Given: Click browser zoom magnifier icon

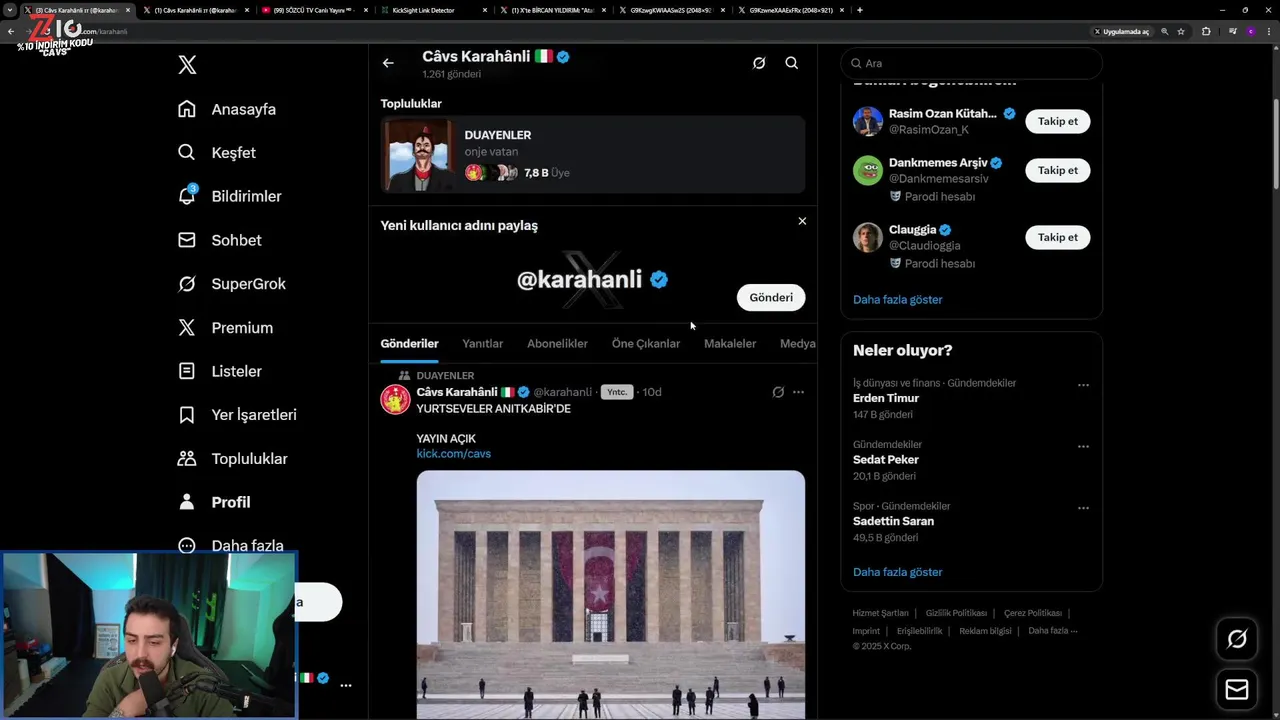Looking at the screenshot, I should tap(1164, 31).
